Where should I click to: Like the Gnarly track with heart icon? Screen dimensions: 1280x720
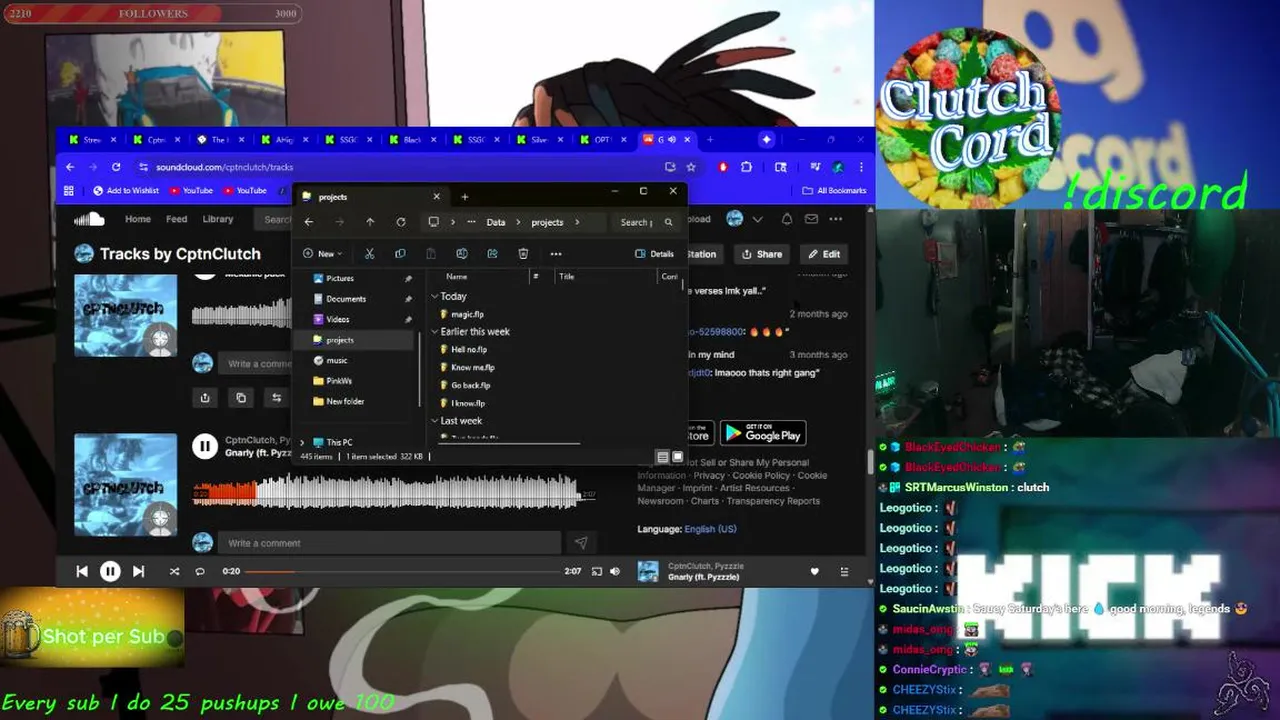pos(814,572)
